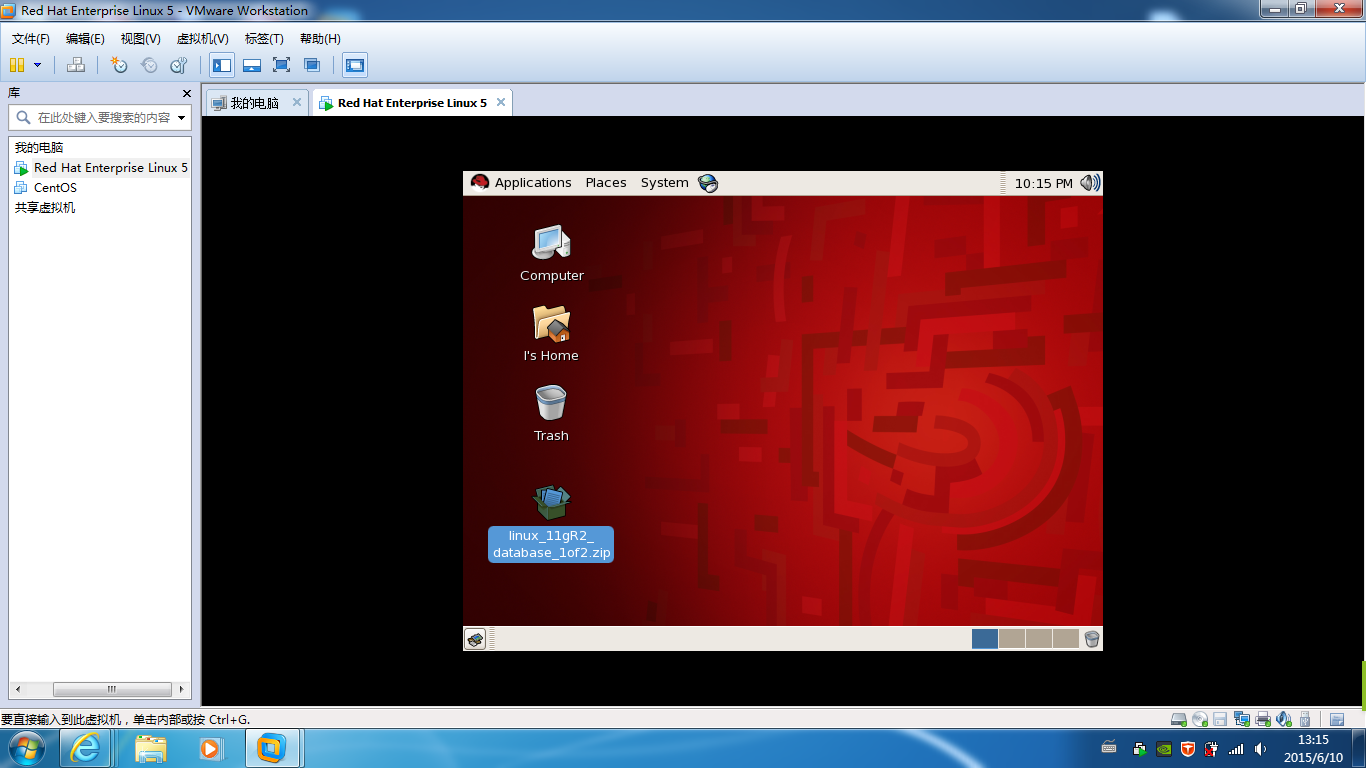The image size is (1366, 768).
Task: Open the guest Applications menu
Action: point(522,183)
